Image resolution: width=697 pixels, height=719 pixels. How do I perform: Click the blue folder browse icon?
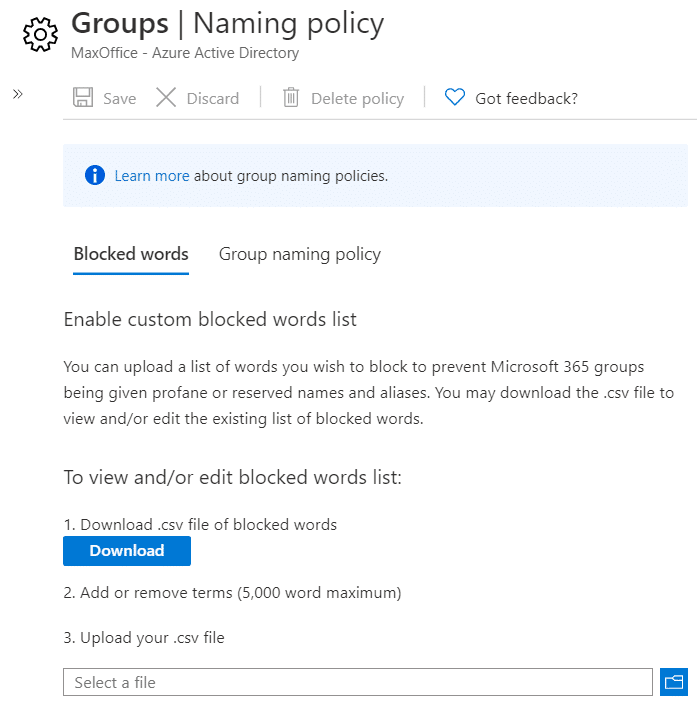[674, 682]
